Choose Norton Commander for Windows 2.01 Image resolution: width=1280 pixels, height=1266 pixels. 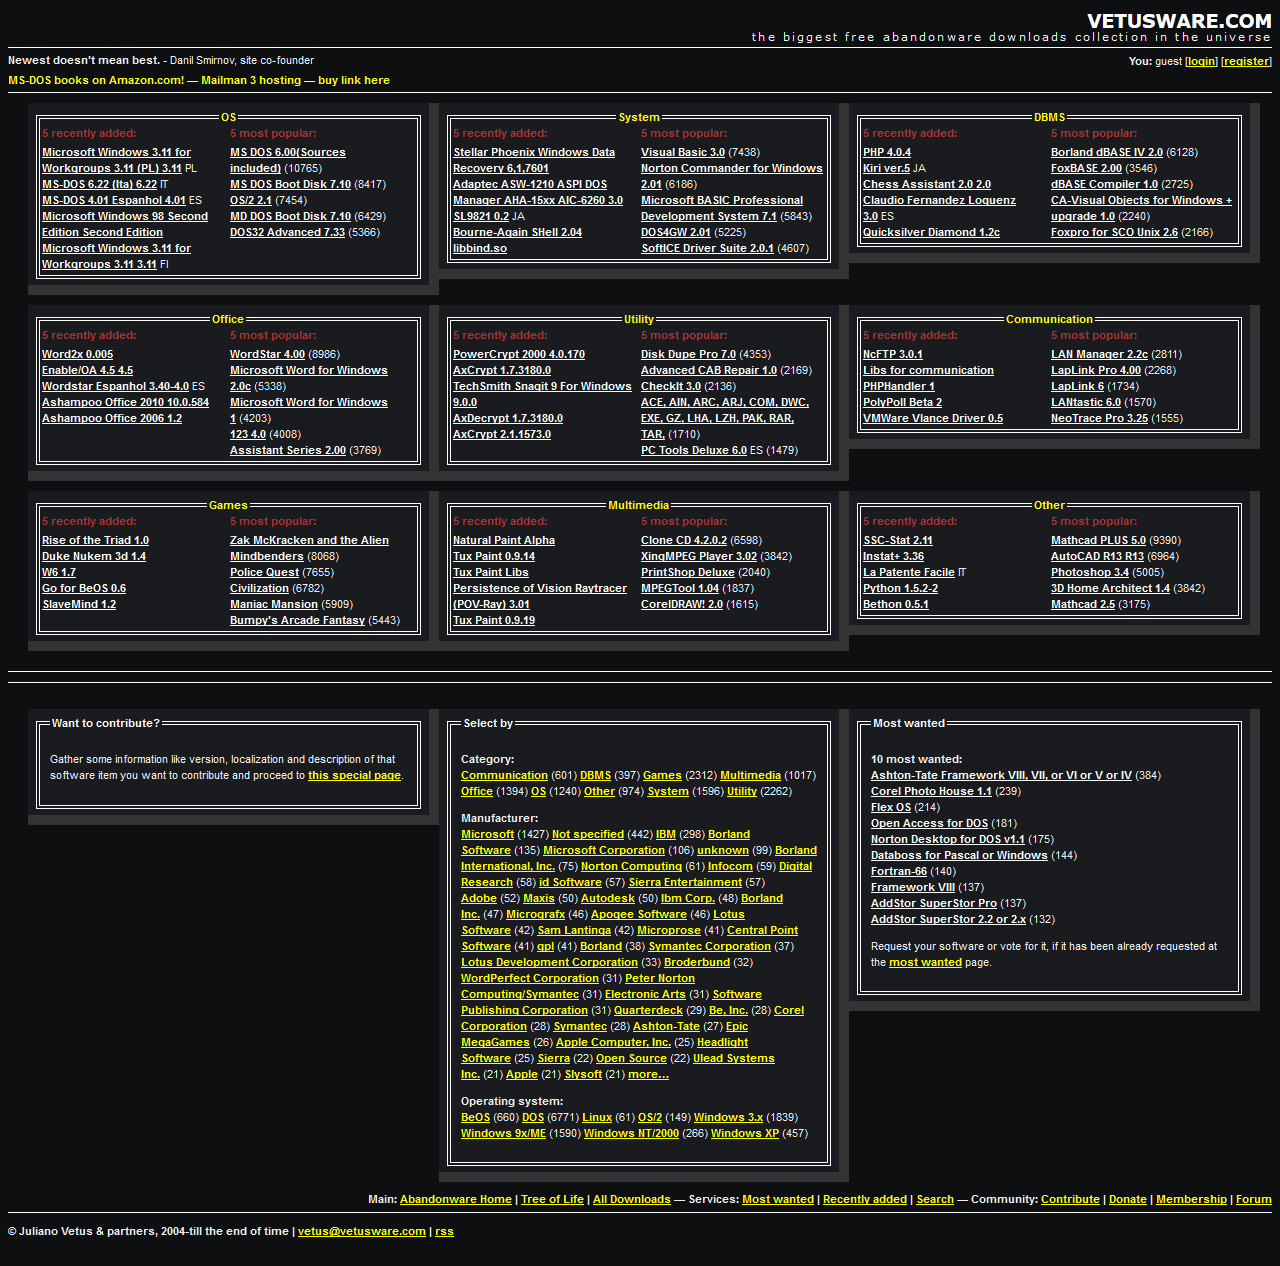point(732,176)
